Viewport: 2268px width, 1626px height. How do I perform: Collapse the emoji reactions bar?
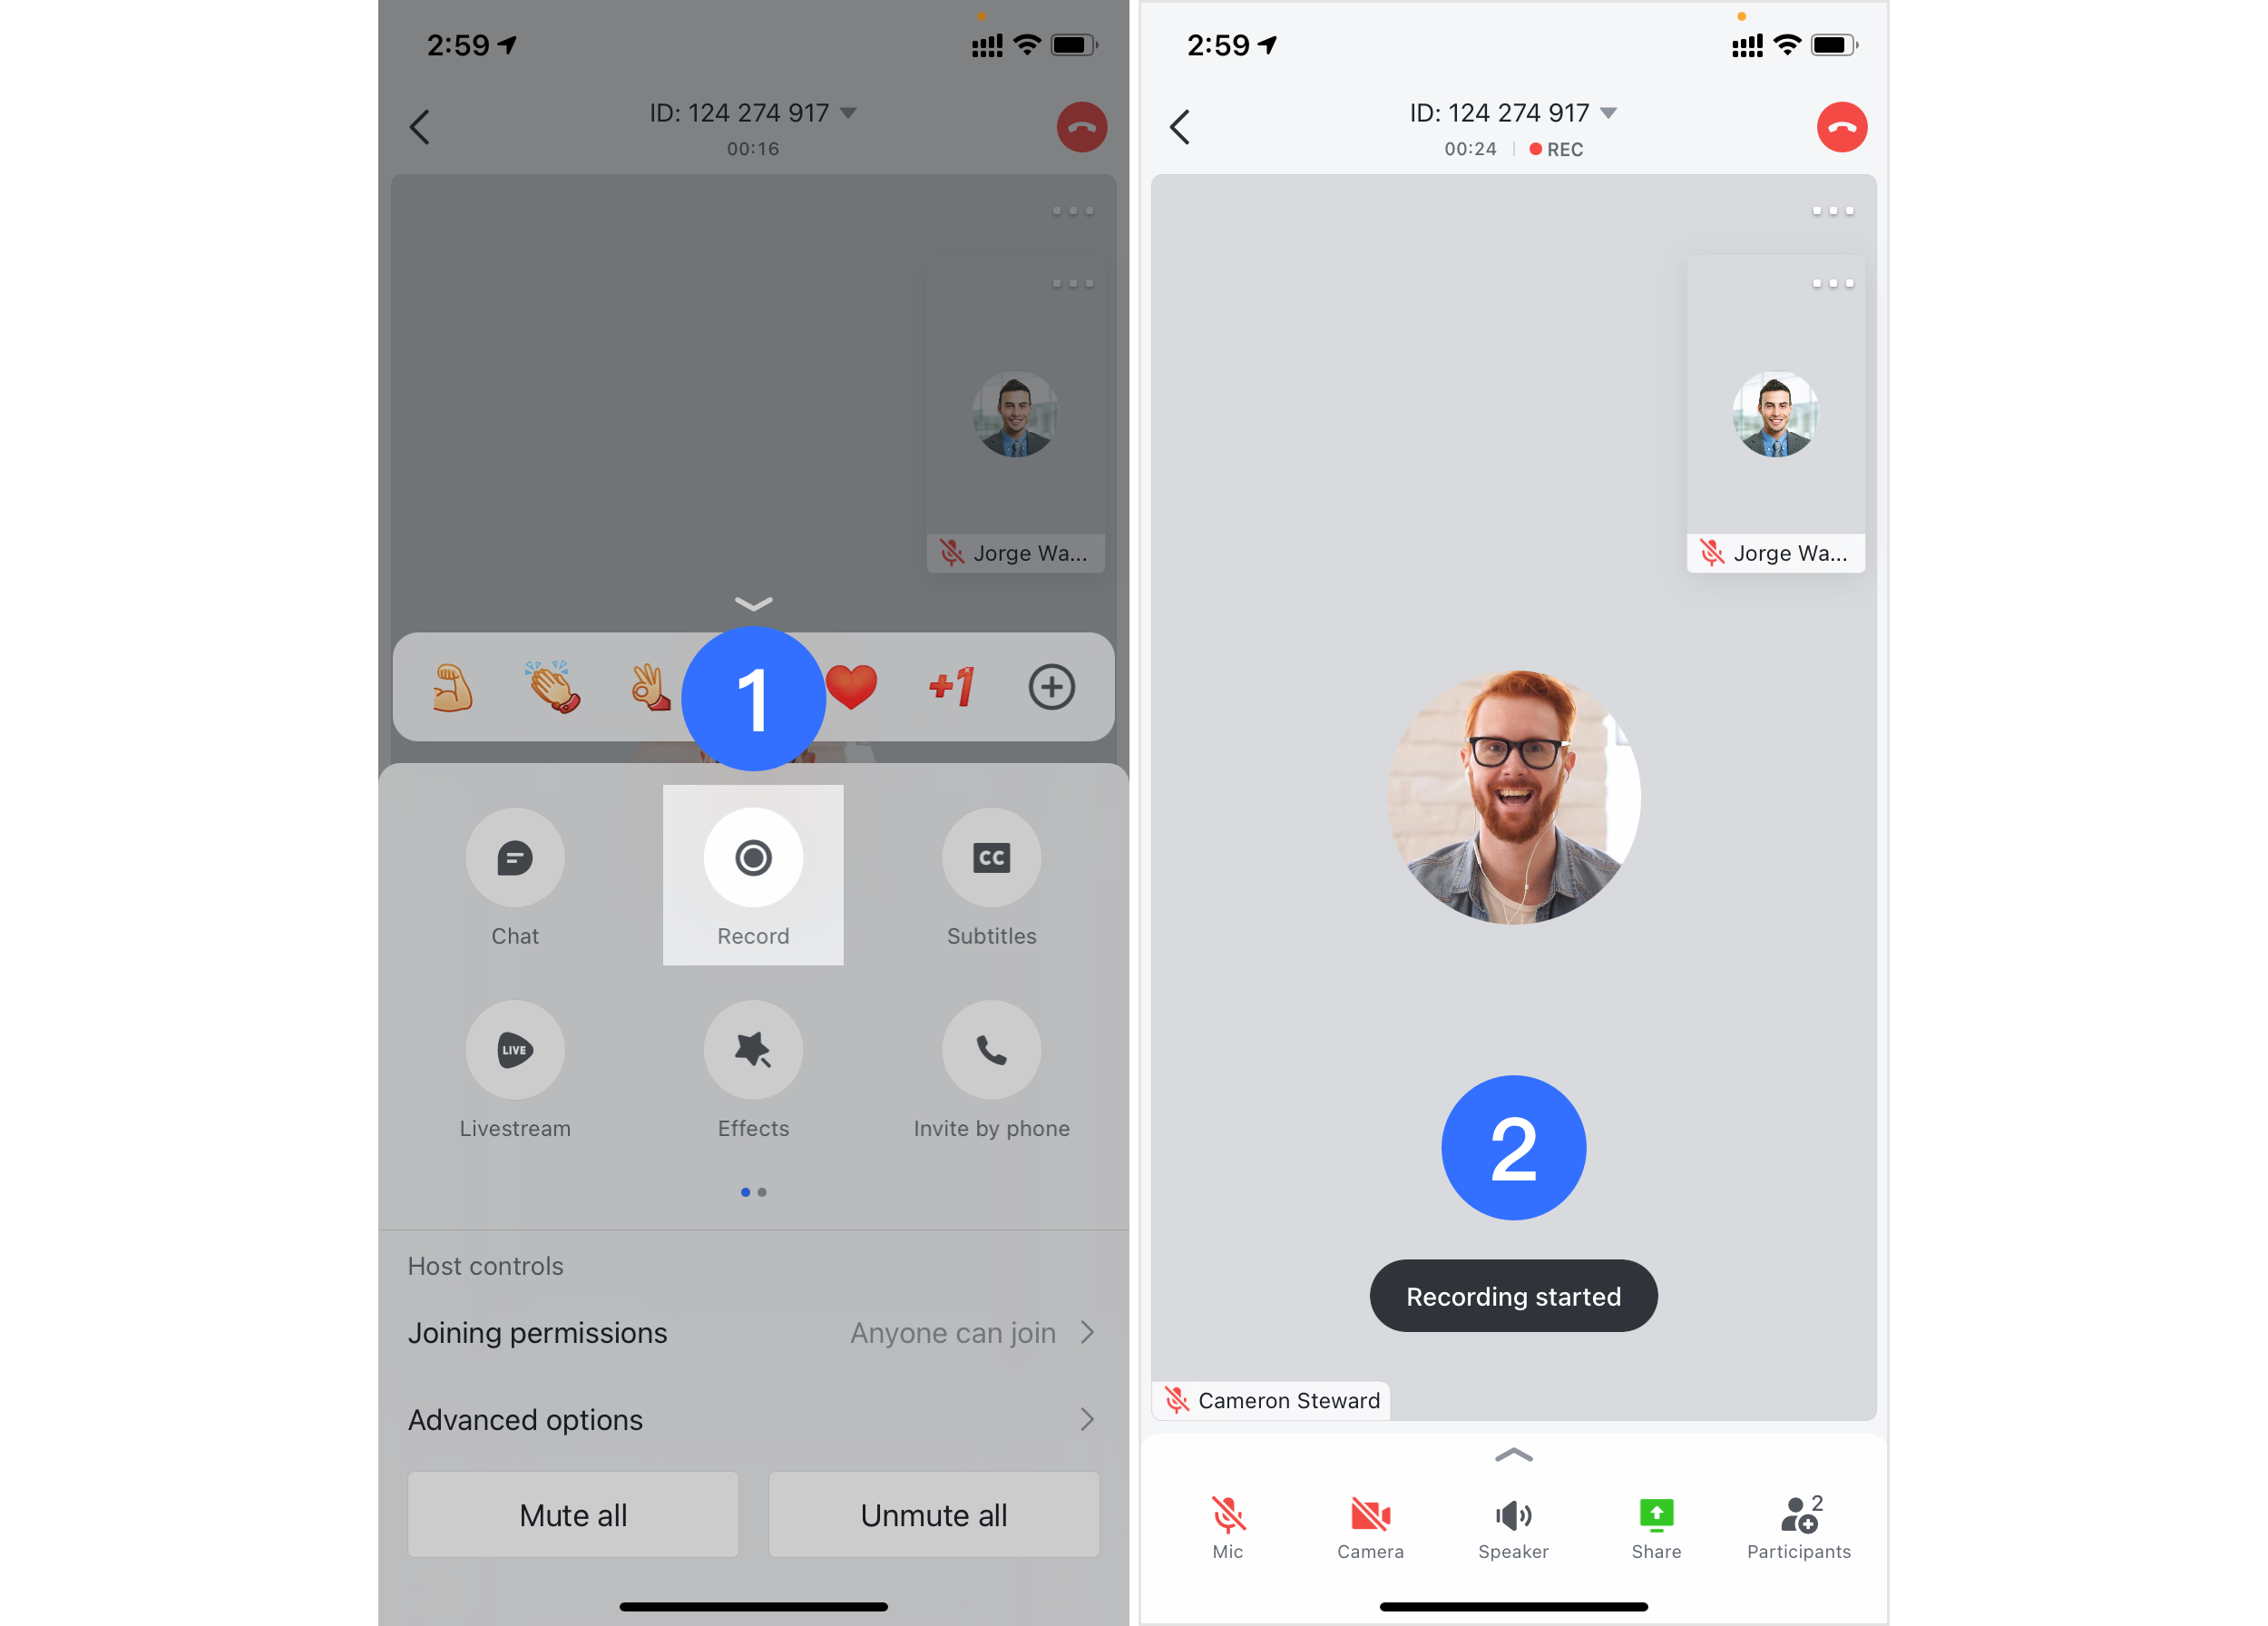tap(755, 602)
